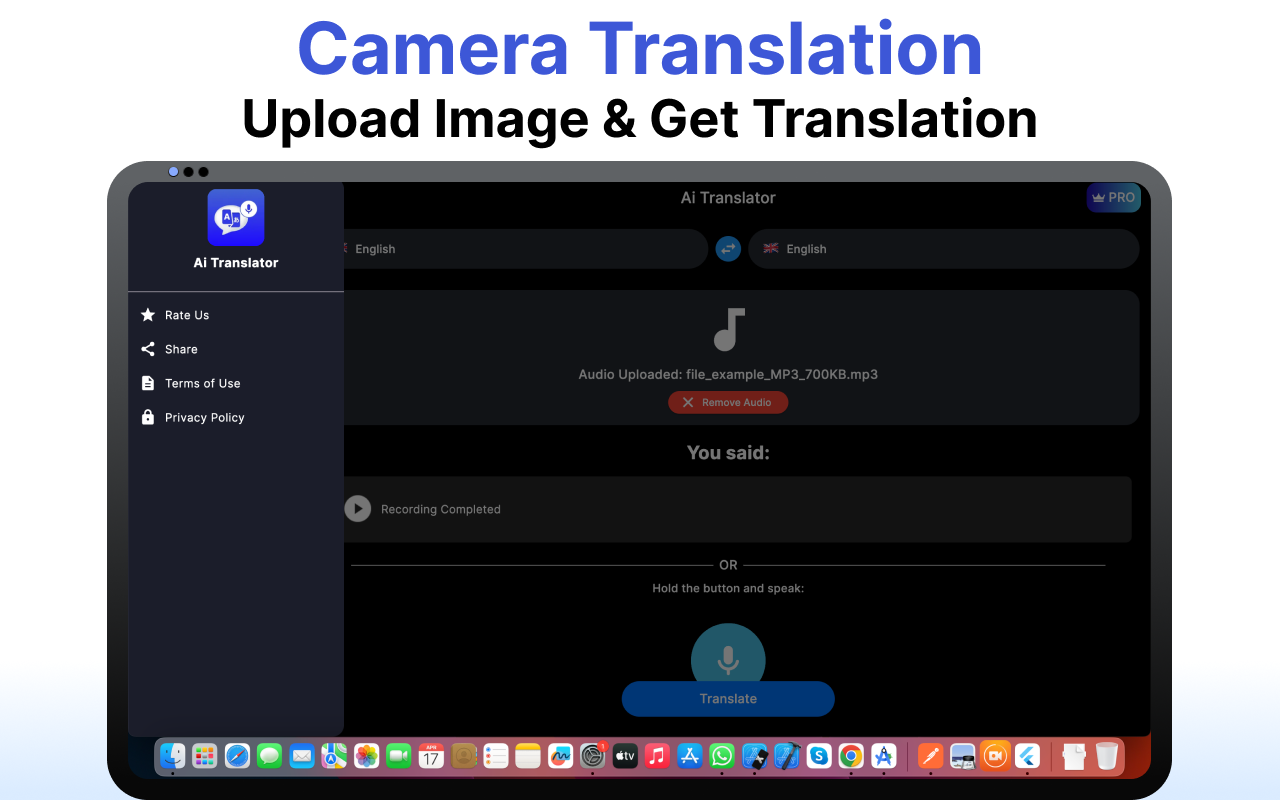Remove the uploaded audio file
Viewport: 1280px width, 800px height.
coord(728,402)
